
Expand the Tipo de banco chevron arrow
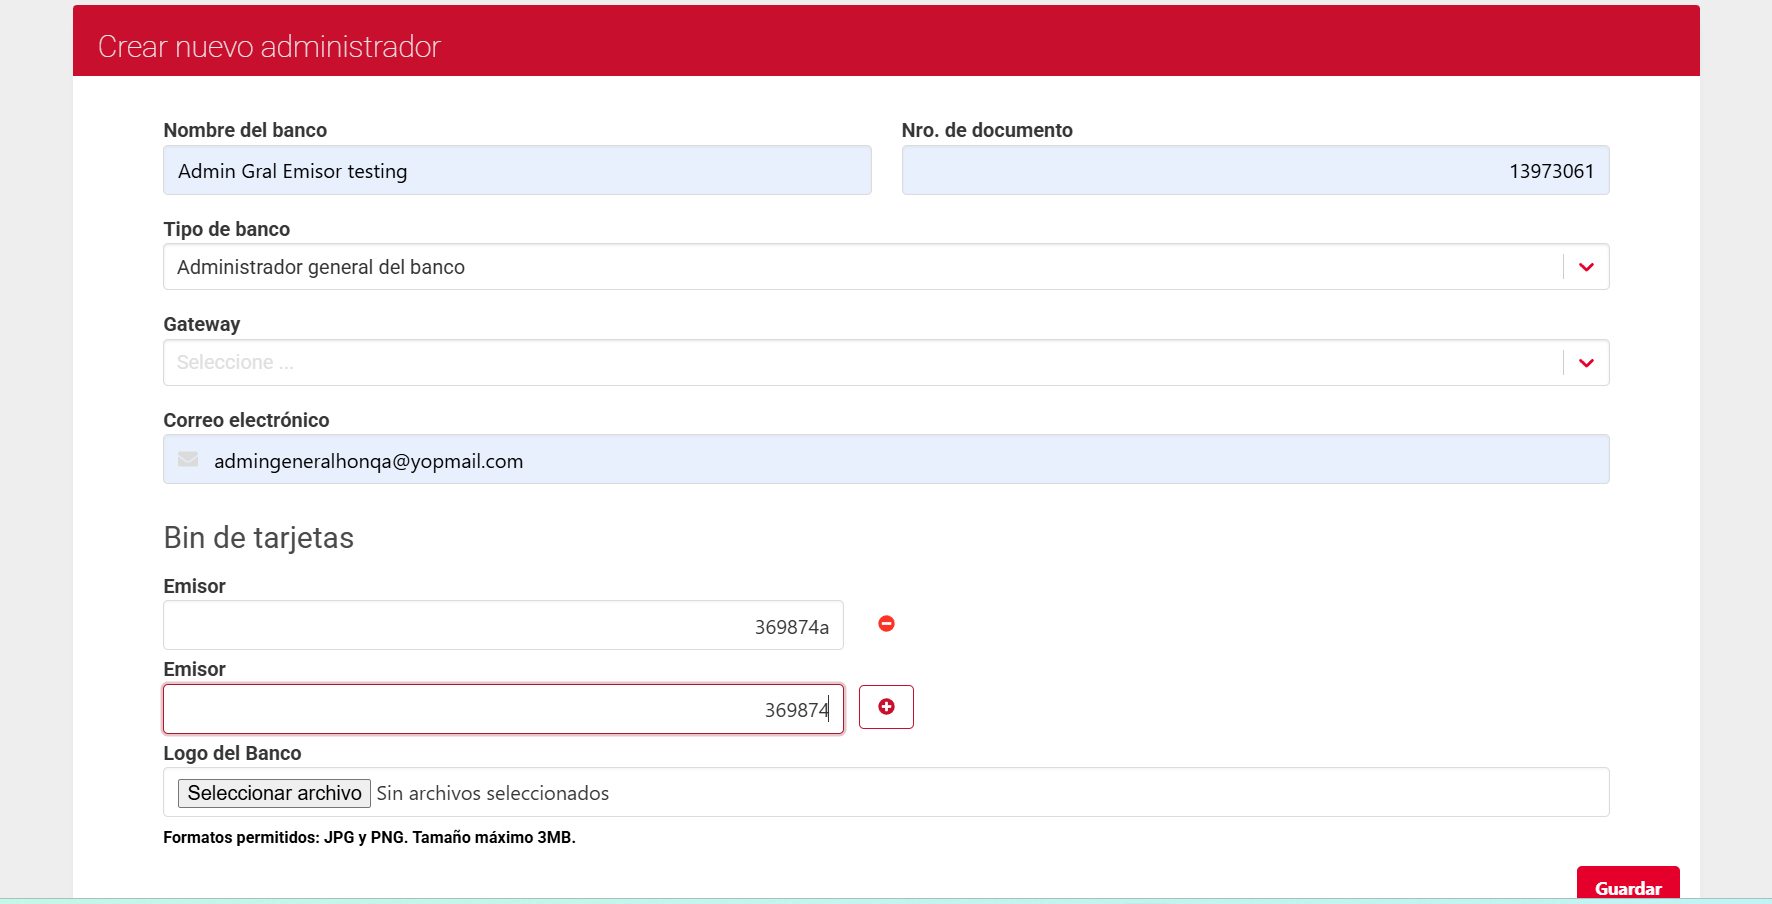pyautogui.click(x=1586, y=267)
